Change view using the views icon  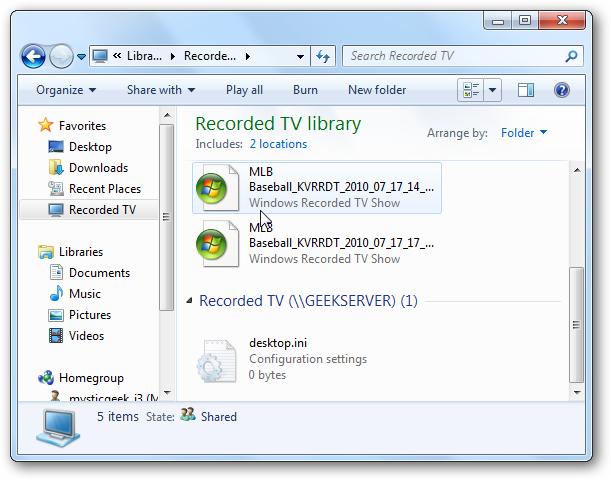(x=471, y=90)
